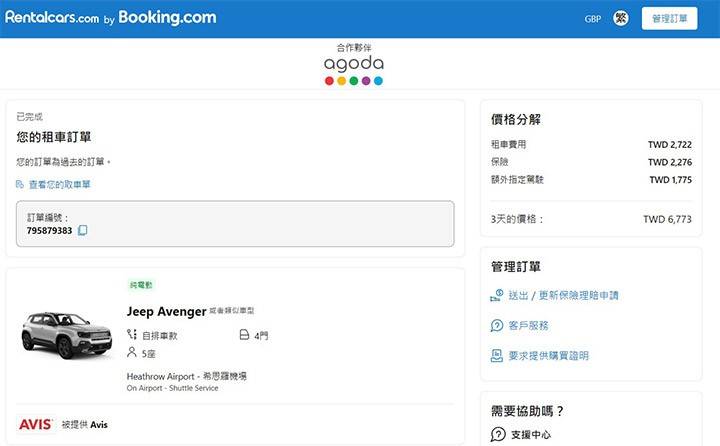Open the GBP currency selector

point(593,19)
